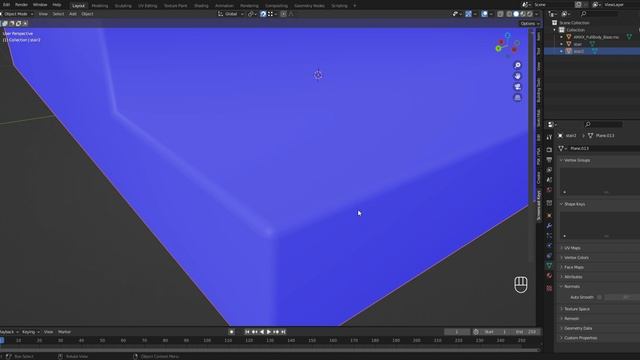Open the Tool properties tab icon
640x360 pixels.
tap(549, 137)
